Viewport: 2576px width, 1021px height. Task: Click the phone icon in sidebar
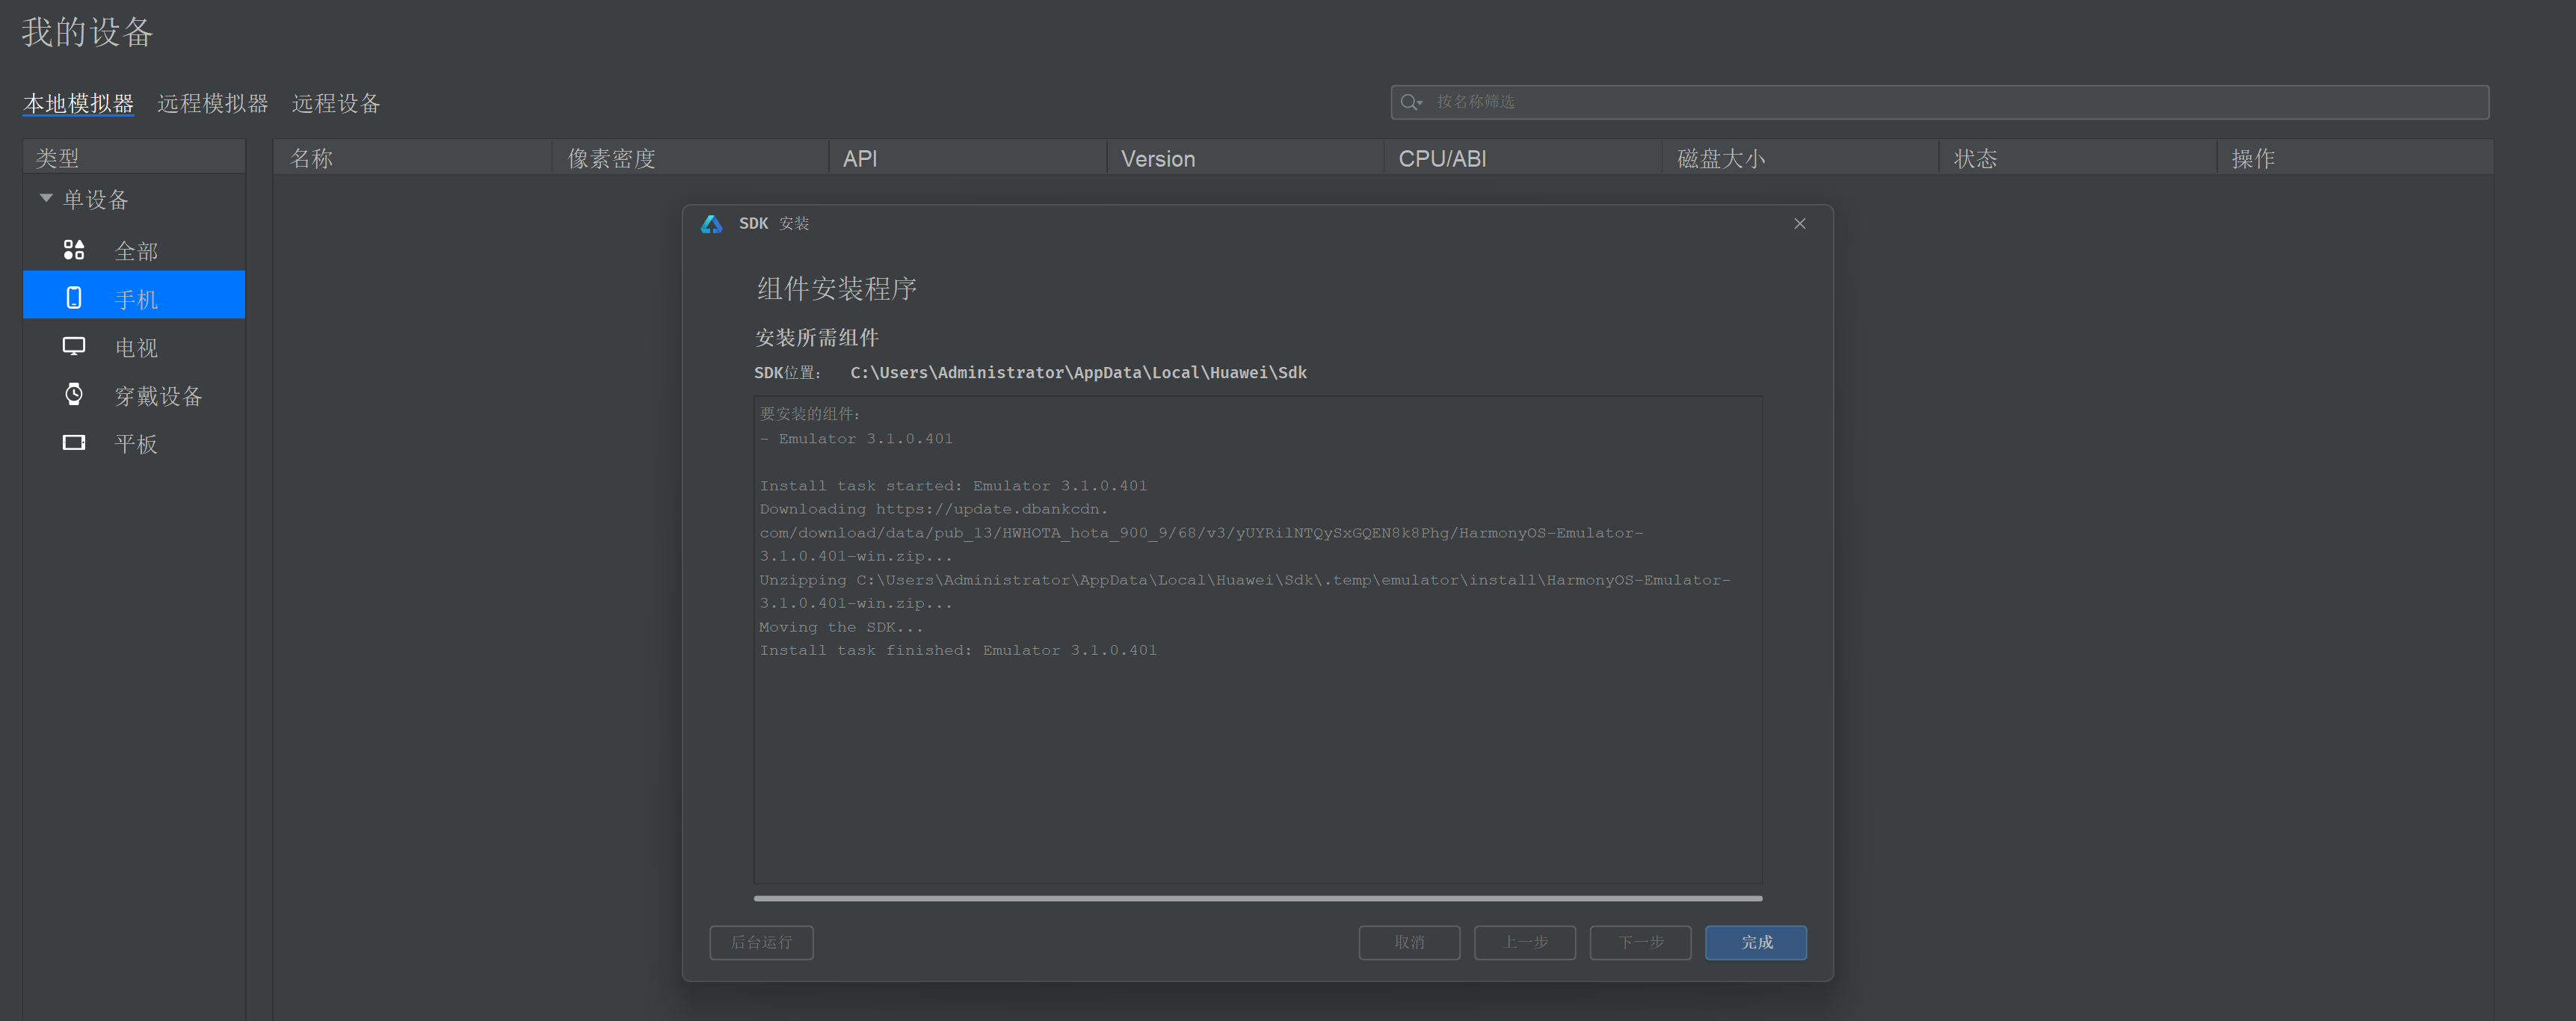(74, 297)
